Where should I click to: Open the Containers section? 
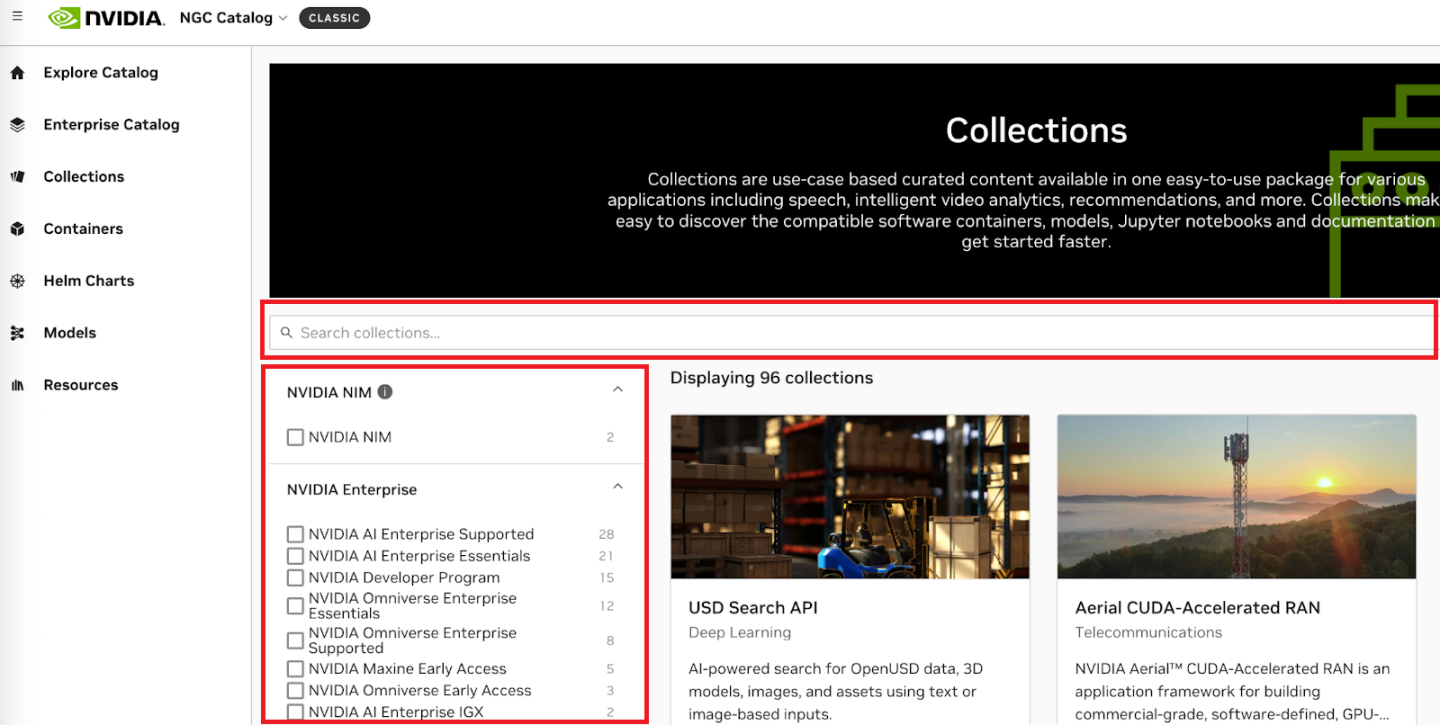coord(83,229)
